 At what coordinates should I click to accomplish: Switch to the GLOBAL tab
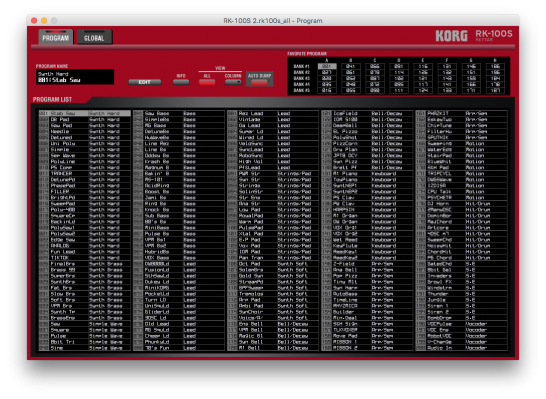pos(94,37)
